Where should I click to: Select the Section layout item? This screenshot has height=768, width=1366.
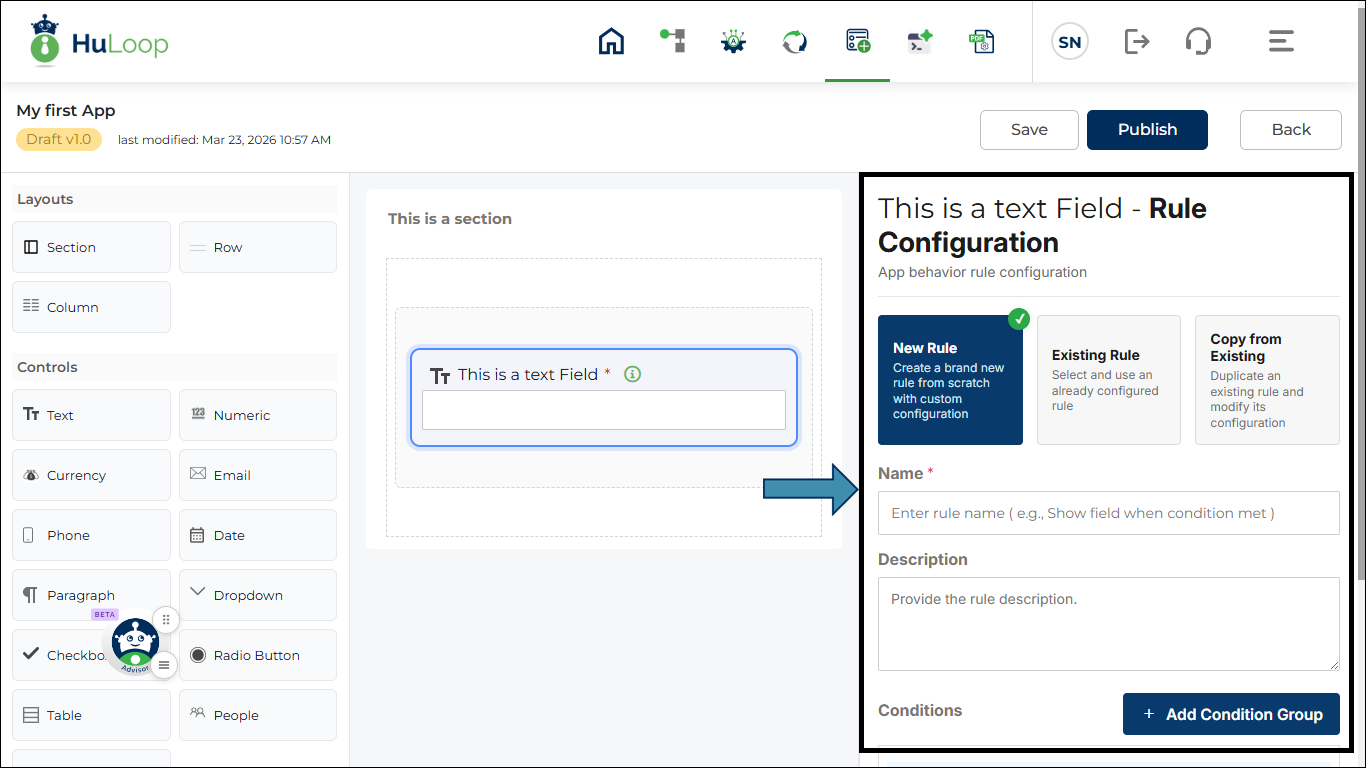click(x=91, y=247)
